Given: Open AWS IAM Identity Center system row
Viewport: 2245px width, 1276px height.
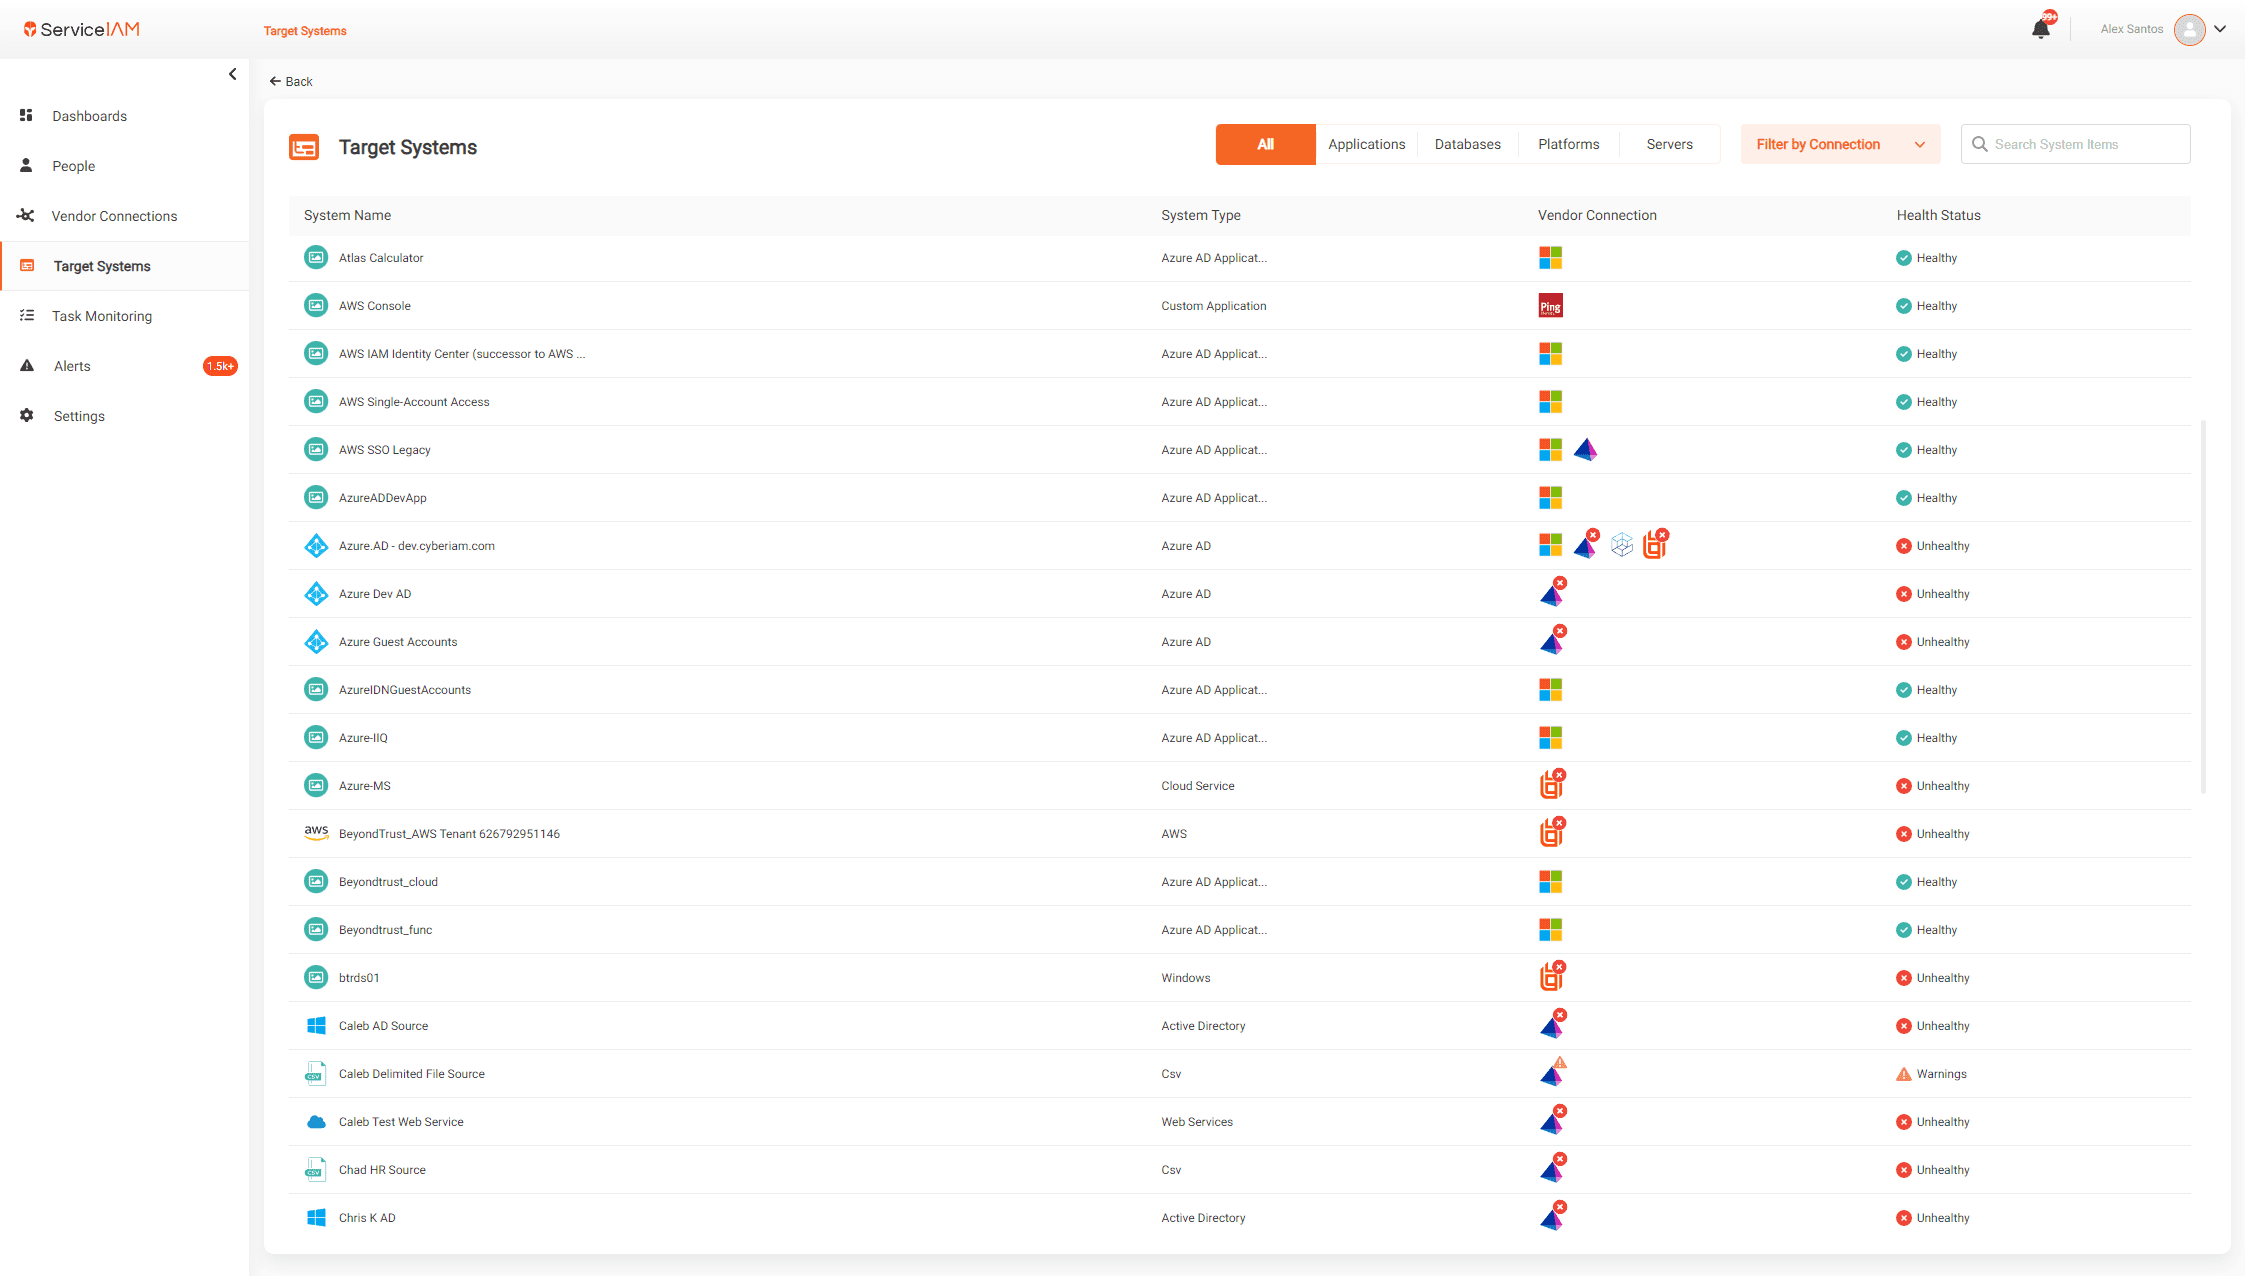Looking at the screenshot, I should (1239, 354).
